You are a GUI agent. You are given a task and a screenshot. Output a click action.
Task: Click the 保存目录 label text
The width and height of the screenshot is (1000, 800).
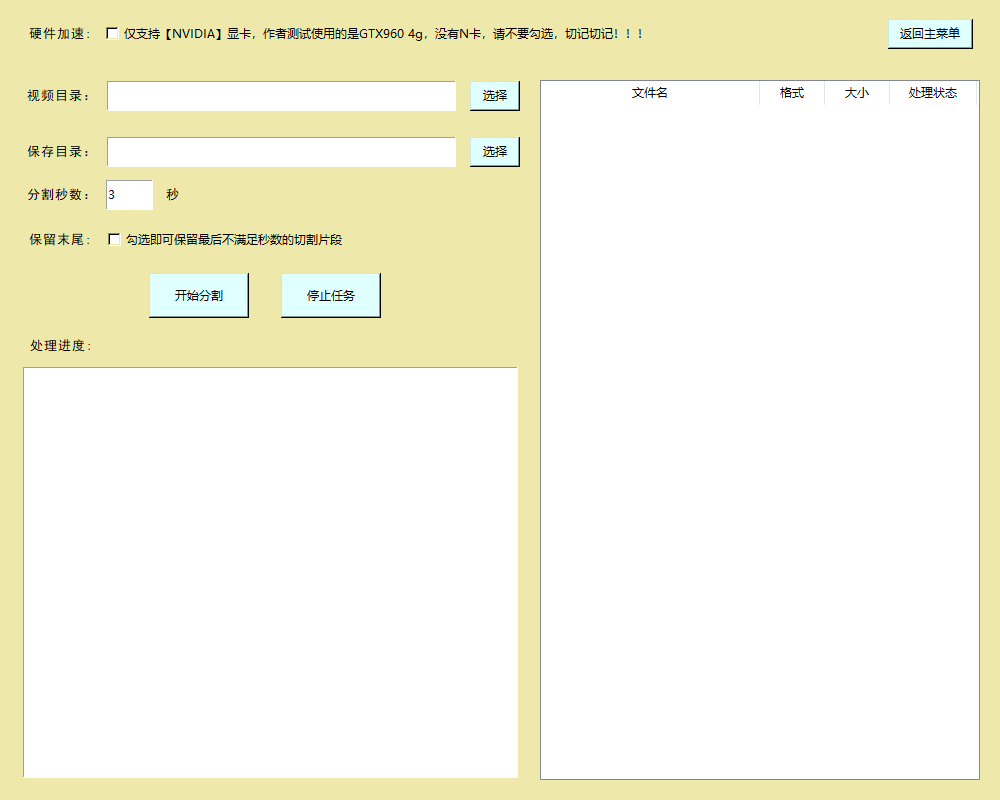point(59,152)
